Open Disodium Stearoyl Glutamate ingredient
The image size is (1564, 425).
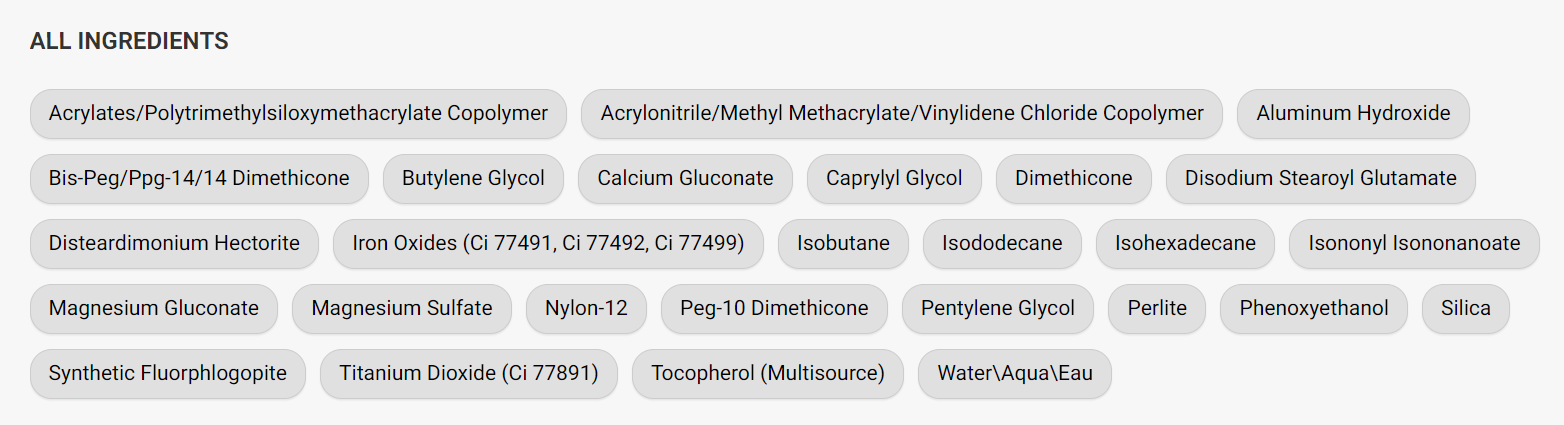1321,178
